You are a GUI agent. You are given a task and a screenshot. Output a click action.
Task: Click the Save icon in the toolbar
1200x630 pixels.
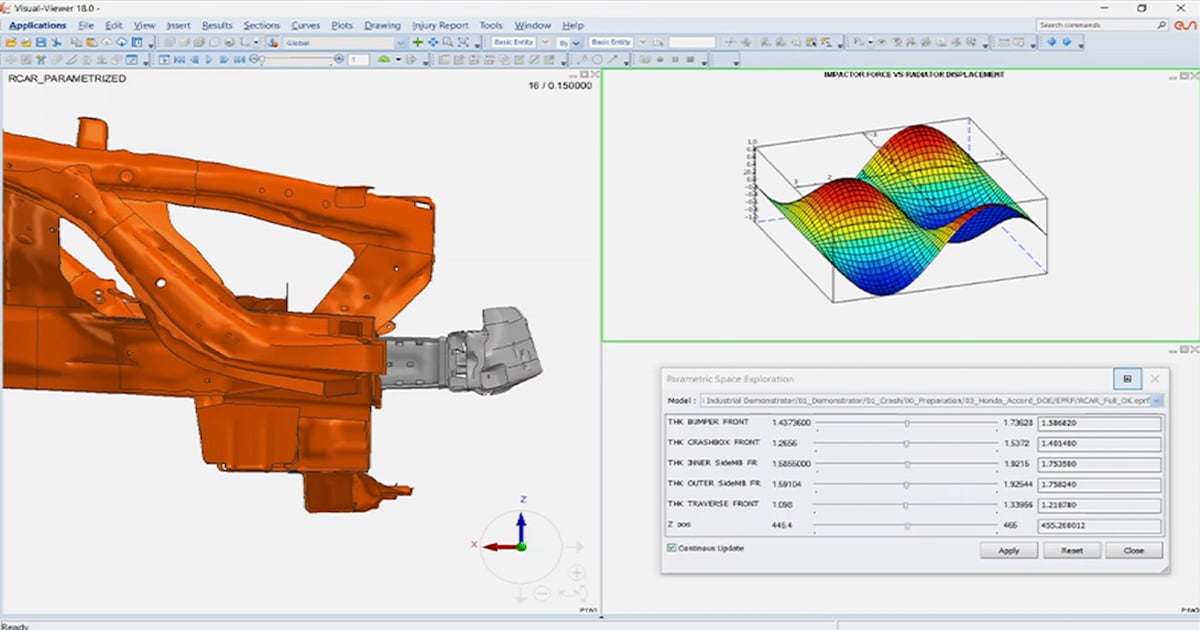tap(41, 43)
